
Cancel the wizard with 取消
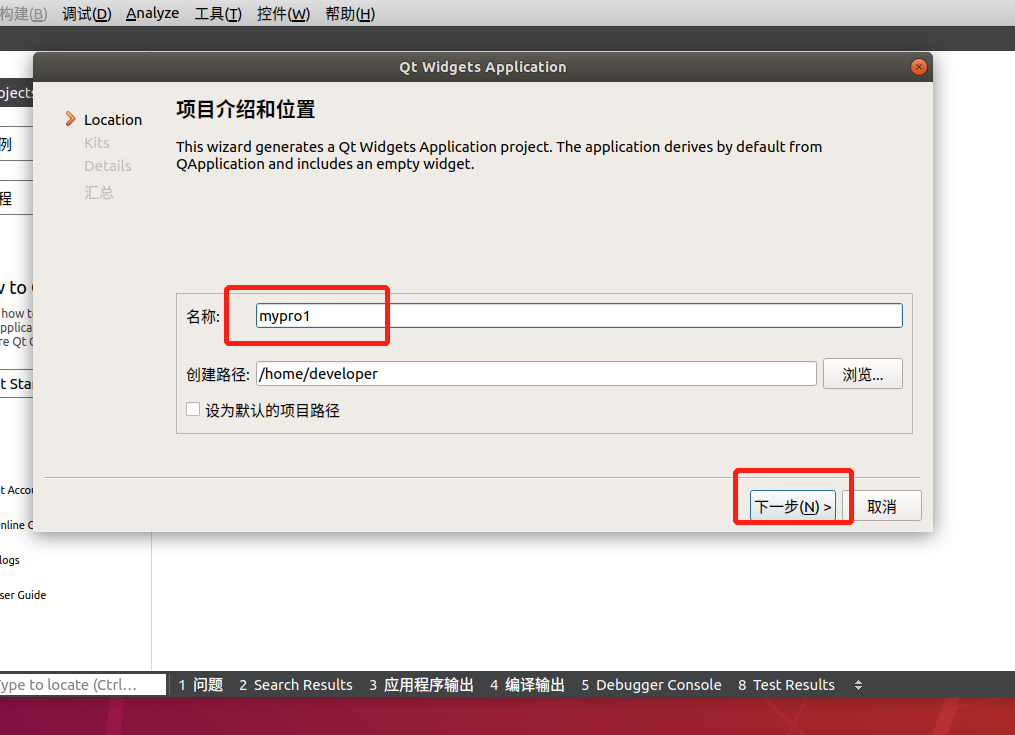pyautogui.click(x=881, y=507)
